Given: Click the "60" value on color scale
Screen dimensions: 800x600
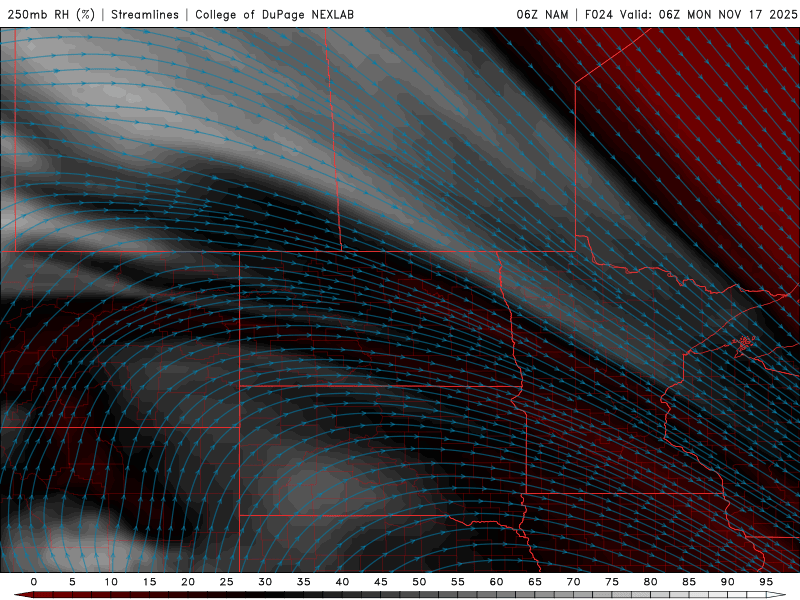Looking at the screenshot, I should point(496,582).
